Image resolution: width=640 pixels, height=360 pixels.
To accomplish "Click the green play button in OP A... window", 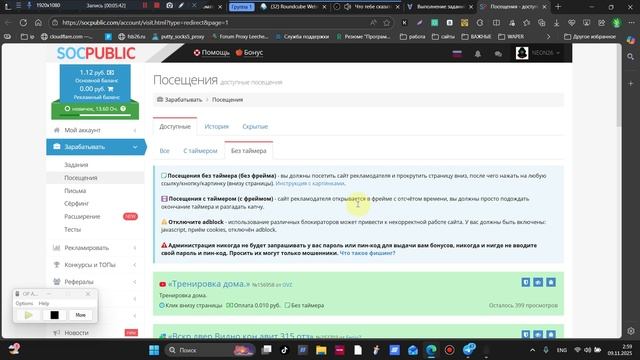I will pyautogui.click(x=28, y=316).
